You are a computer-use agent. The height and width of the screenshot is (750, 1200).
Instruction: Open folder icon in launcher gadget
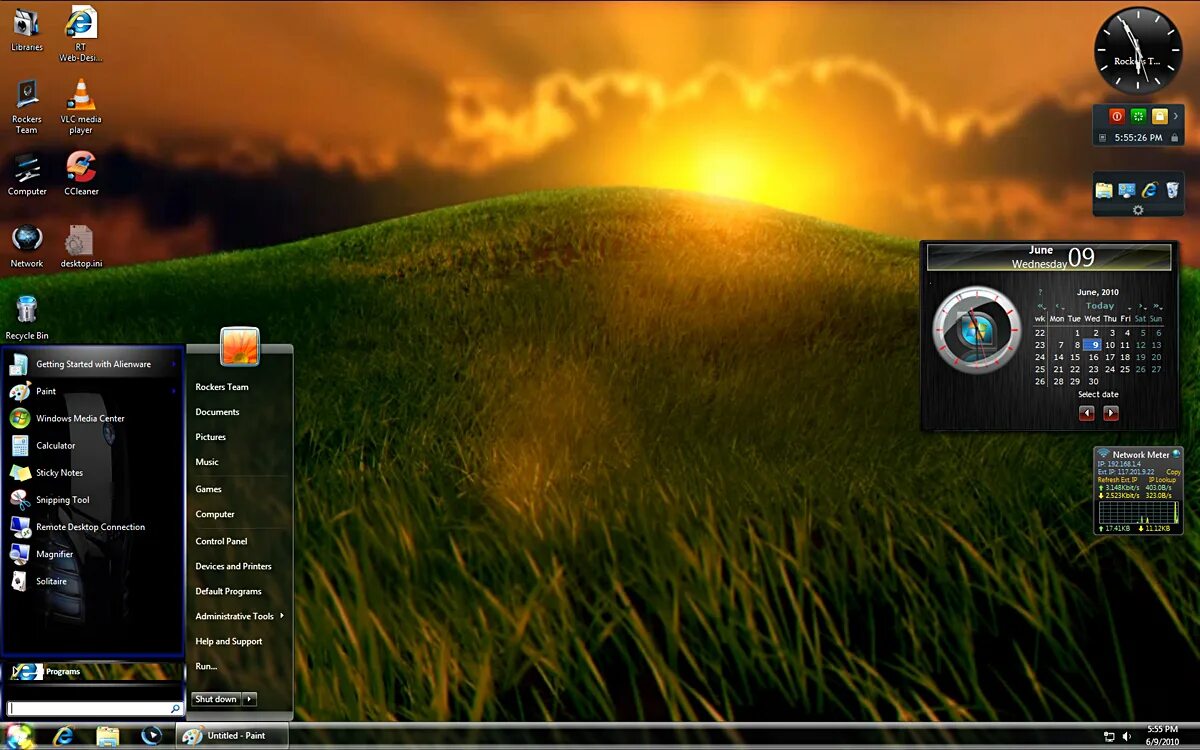pos(1104,190)
